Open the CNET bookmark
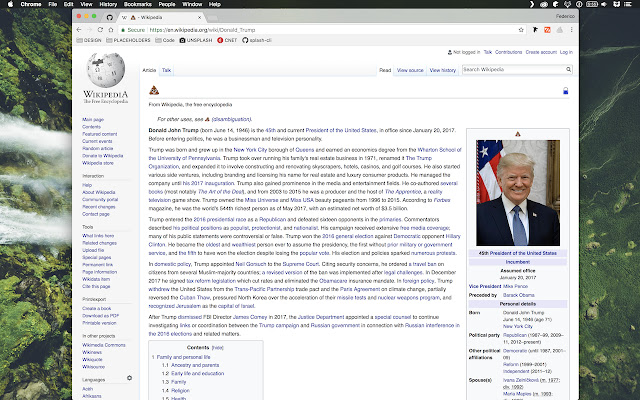The width and height of the screenshot is (640, 400). point(227,40)
